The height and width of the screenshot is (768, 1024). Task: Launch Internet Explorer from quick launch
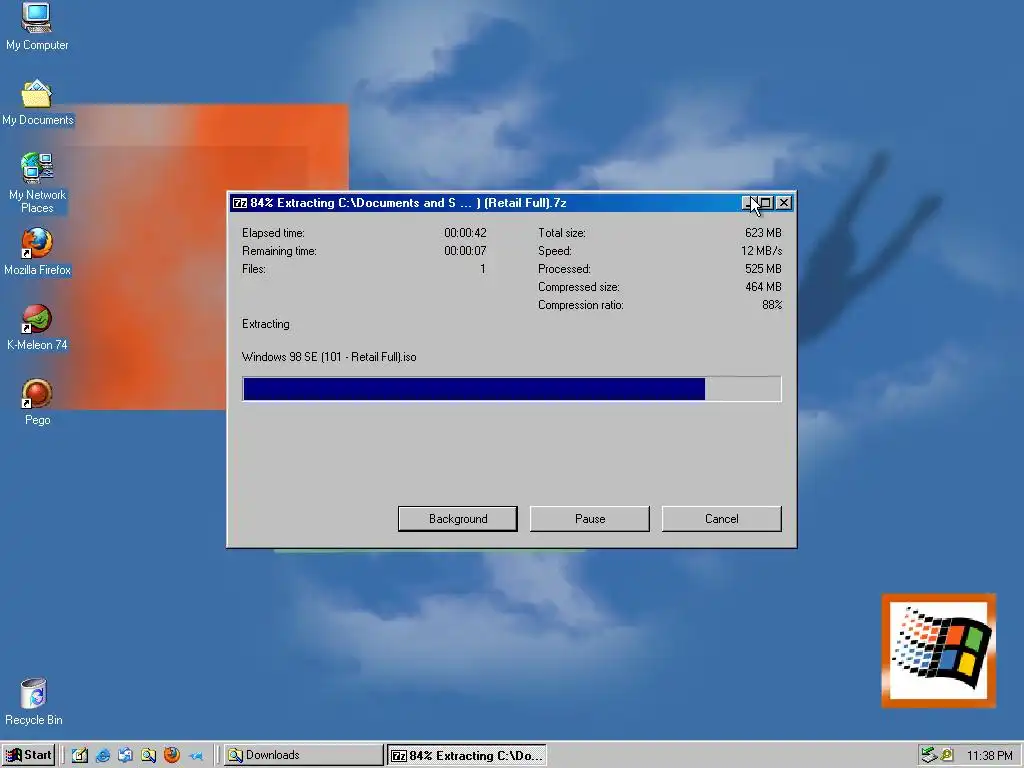point(103,755)
